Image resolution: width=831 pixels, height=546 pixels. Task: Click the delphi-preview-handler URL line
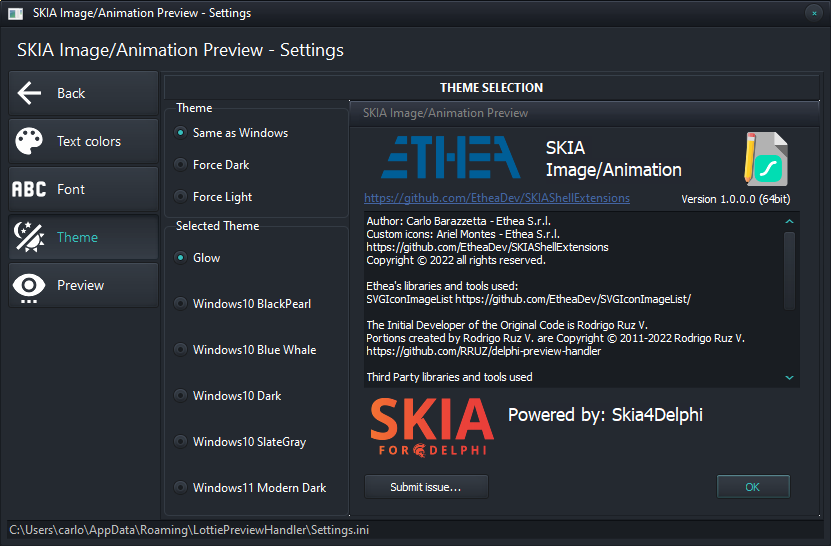coord(483,351)
